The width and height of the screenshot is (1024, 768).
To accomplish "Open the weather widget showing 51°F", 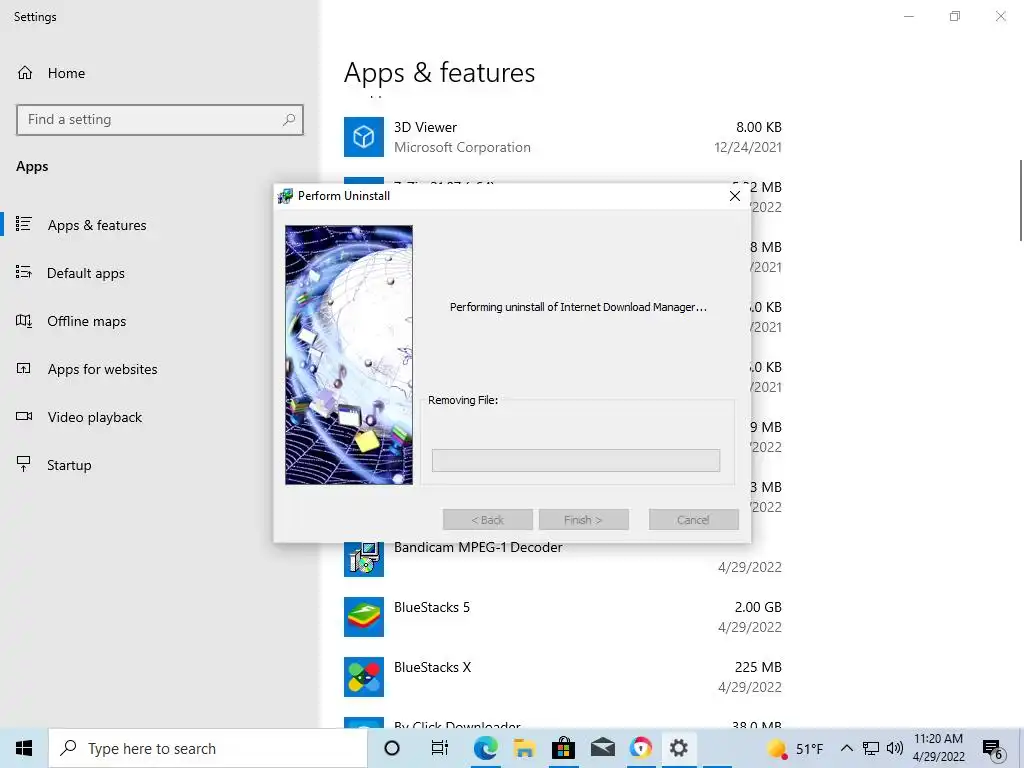I will (x=794, y=748).
